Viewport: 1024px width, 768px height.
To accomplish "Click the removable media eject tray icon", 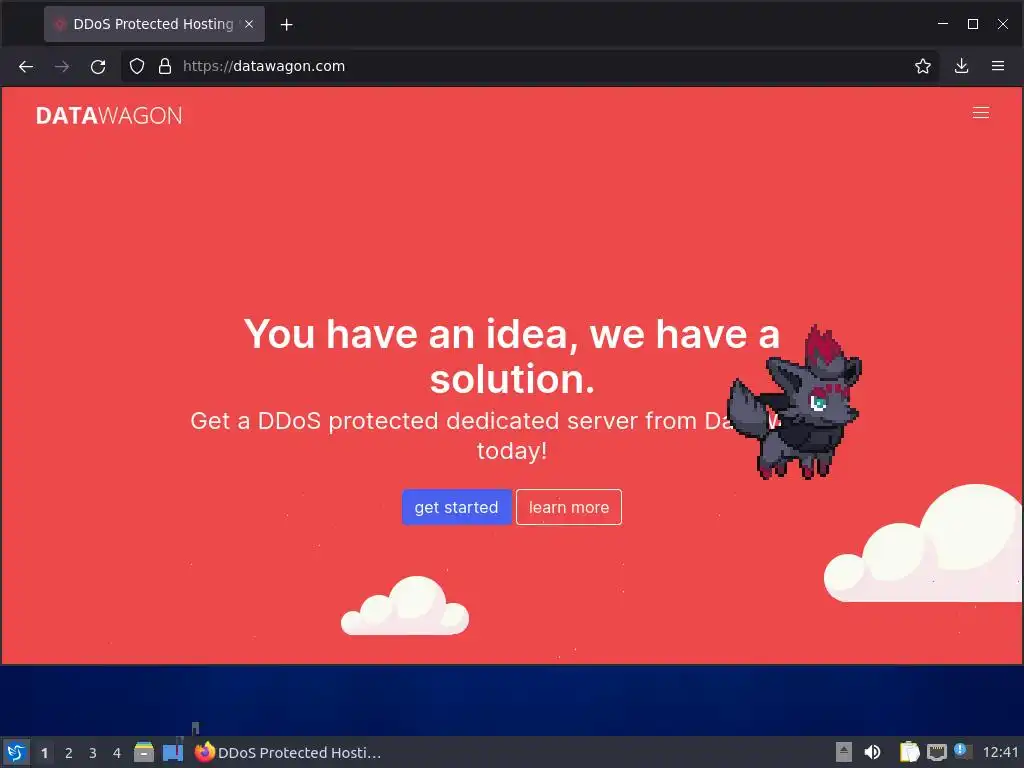I will [844, 752].
